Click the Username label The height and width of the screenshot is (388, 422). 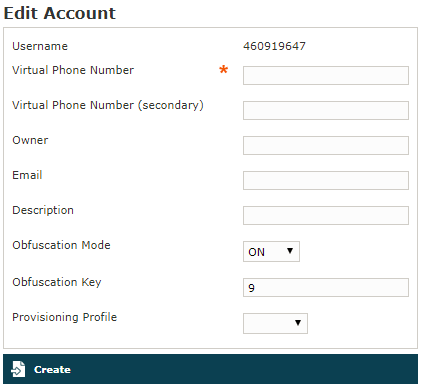tap(40, 46)
